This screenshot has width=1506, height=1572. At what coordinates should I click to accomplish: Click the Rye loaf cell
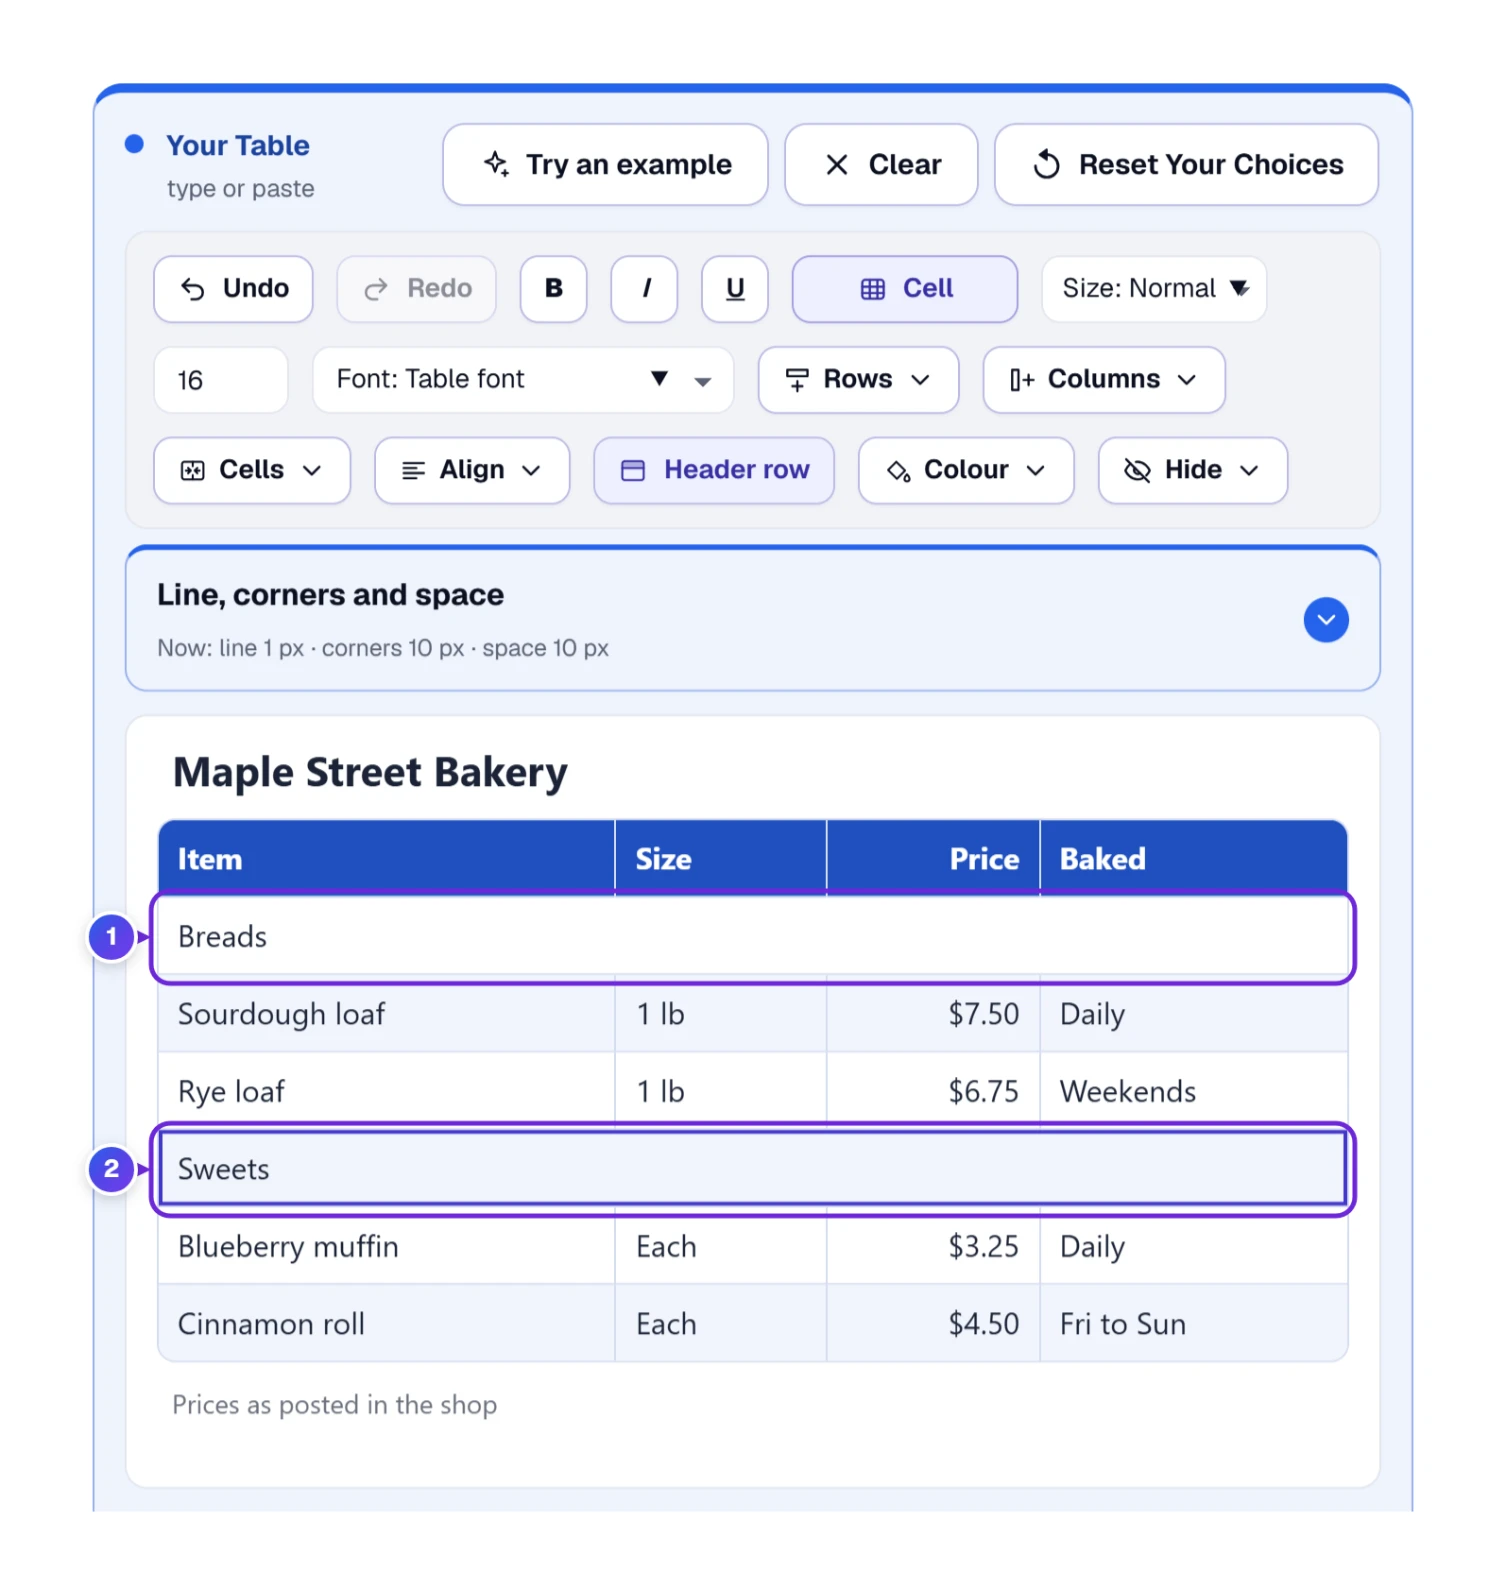387,1091
